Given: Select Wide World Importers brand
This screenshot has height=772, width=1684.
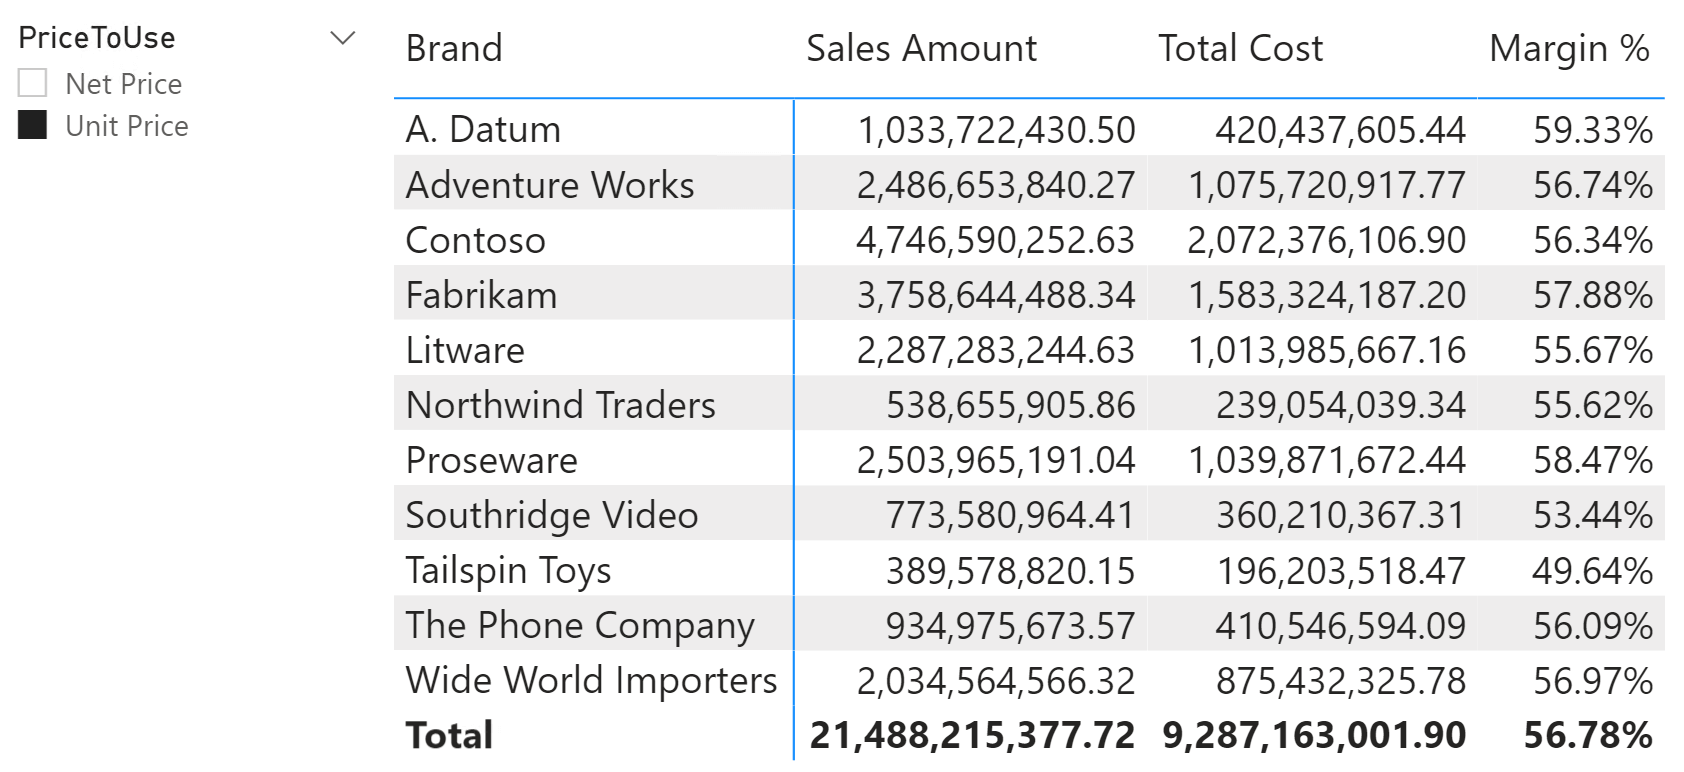Looking at the screenshot, I should (591, 680).
